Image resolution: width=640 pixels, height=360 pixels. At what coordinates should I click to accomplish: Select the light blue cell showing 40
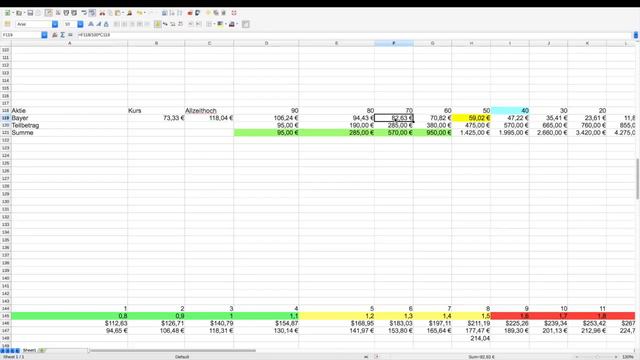(x=510, y=111)
